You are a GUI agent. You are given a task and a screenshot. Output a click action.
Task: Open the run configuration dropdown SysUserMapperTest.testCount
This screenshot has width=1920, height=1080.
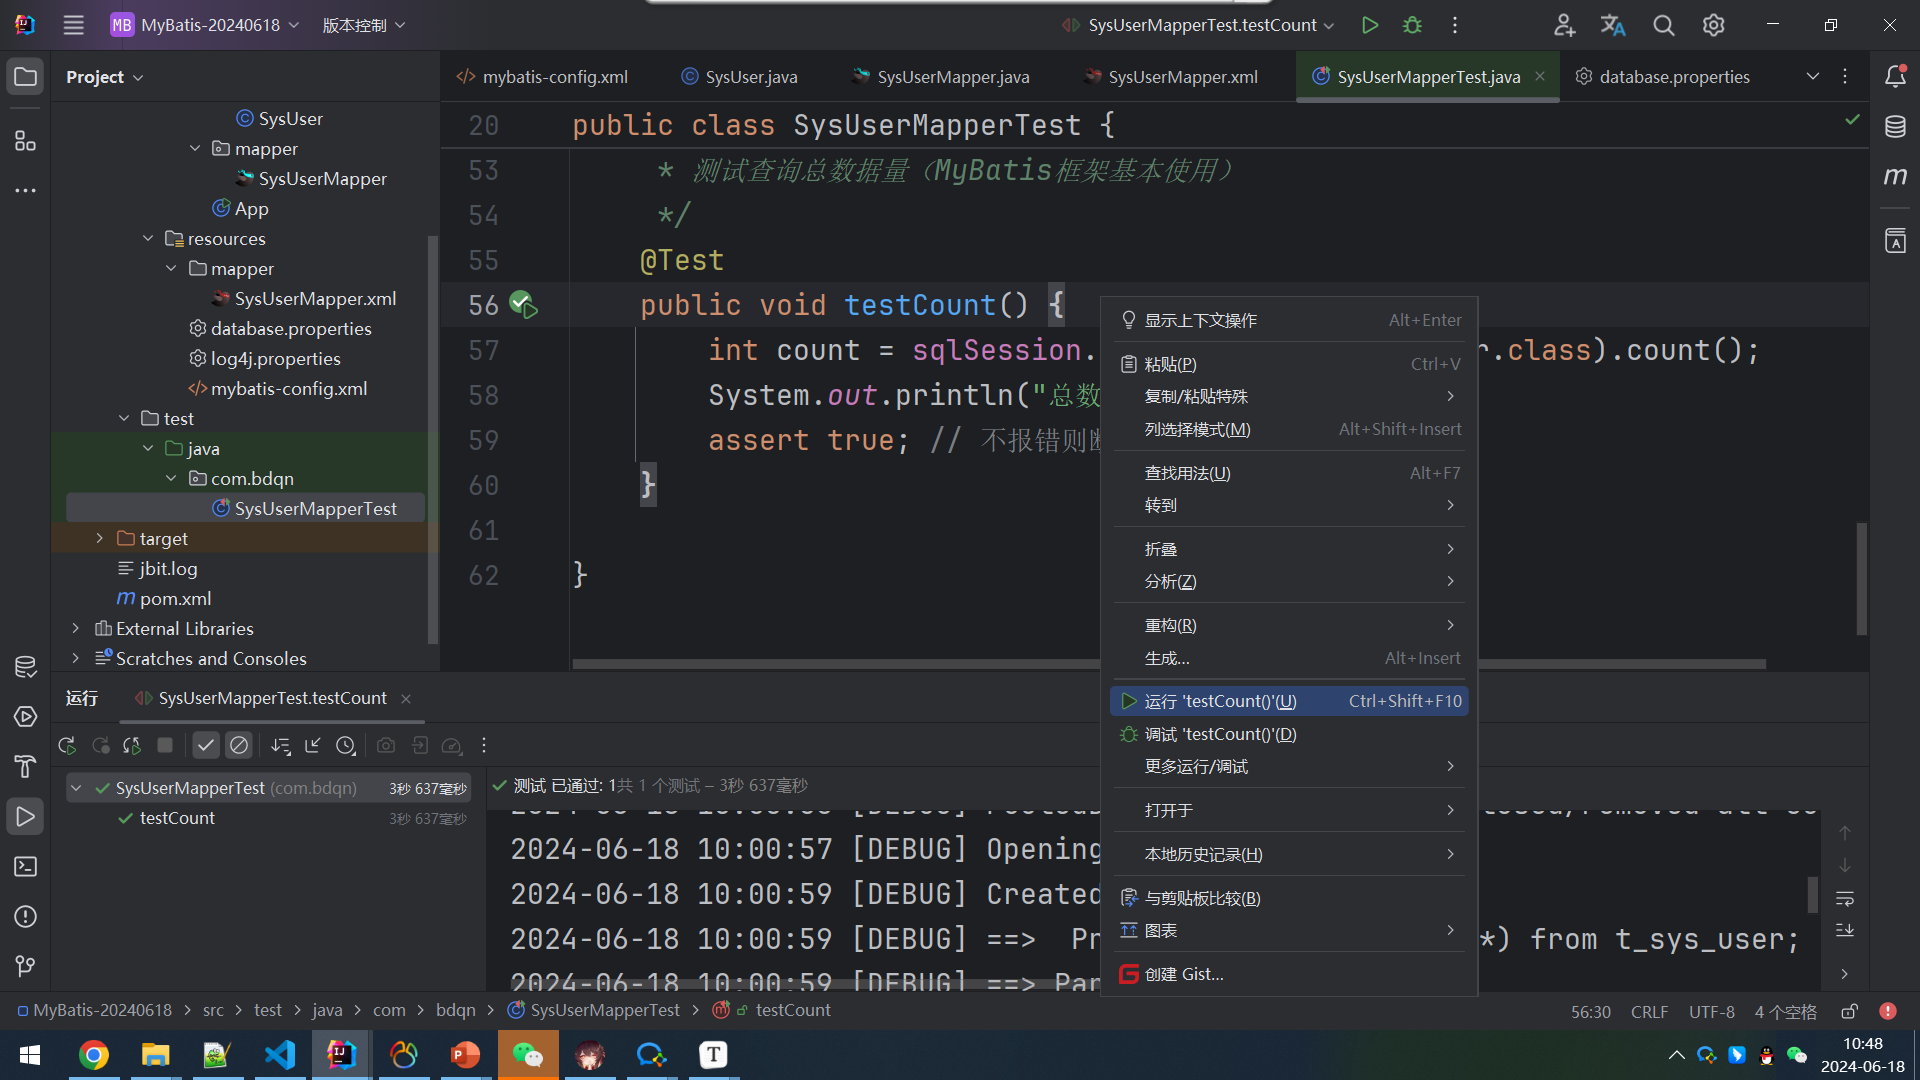1199,25
